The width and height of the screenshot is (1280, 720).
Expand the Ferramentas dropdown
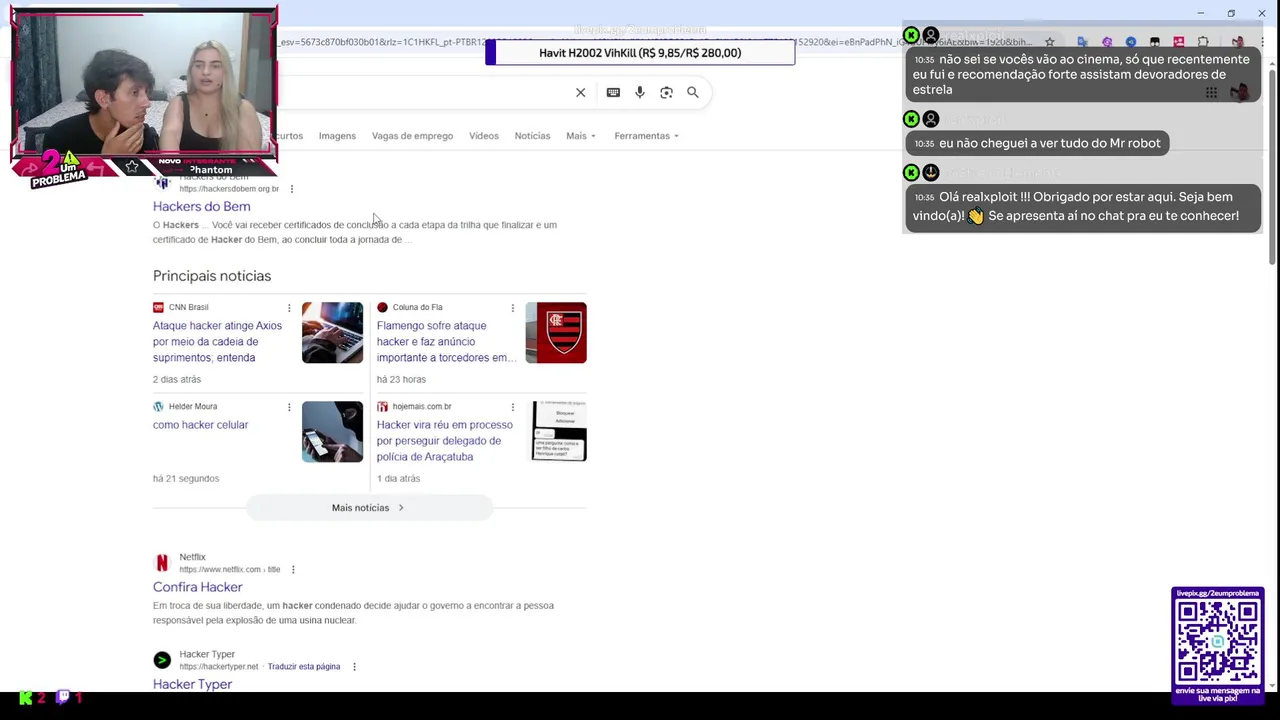(x=646, y=136)
